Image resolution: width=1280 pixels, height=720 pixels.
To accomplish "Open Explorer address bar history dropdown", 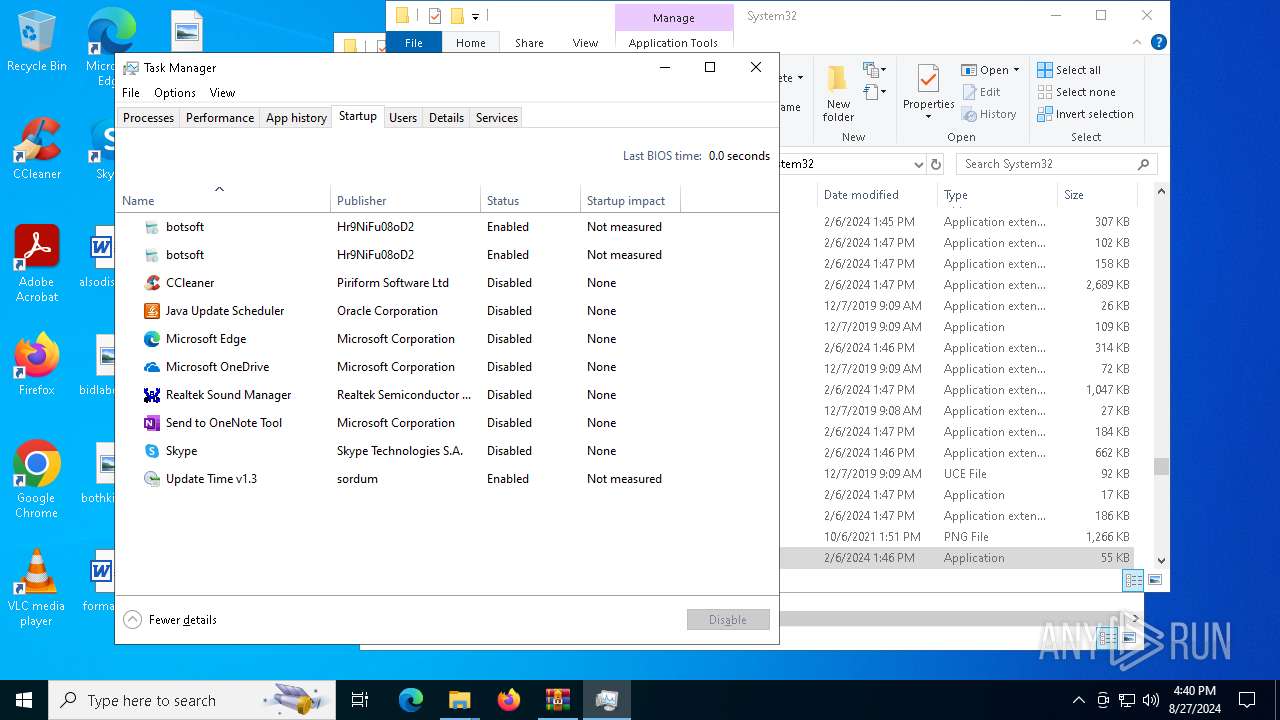I will click(x=918, y=164).
